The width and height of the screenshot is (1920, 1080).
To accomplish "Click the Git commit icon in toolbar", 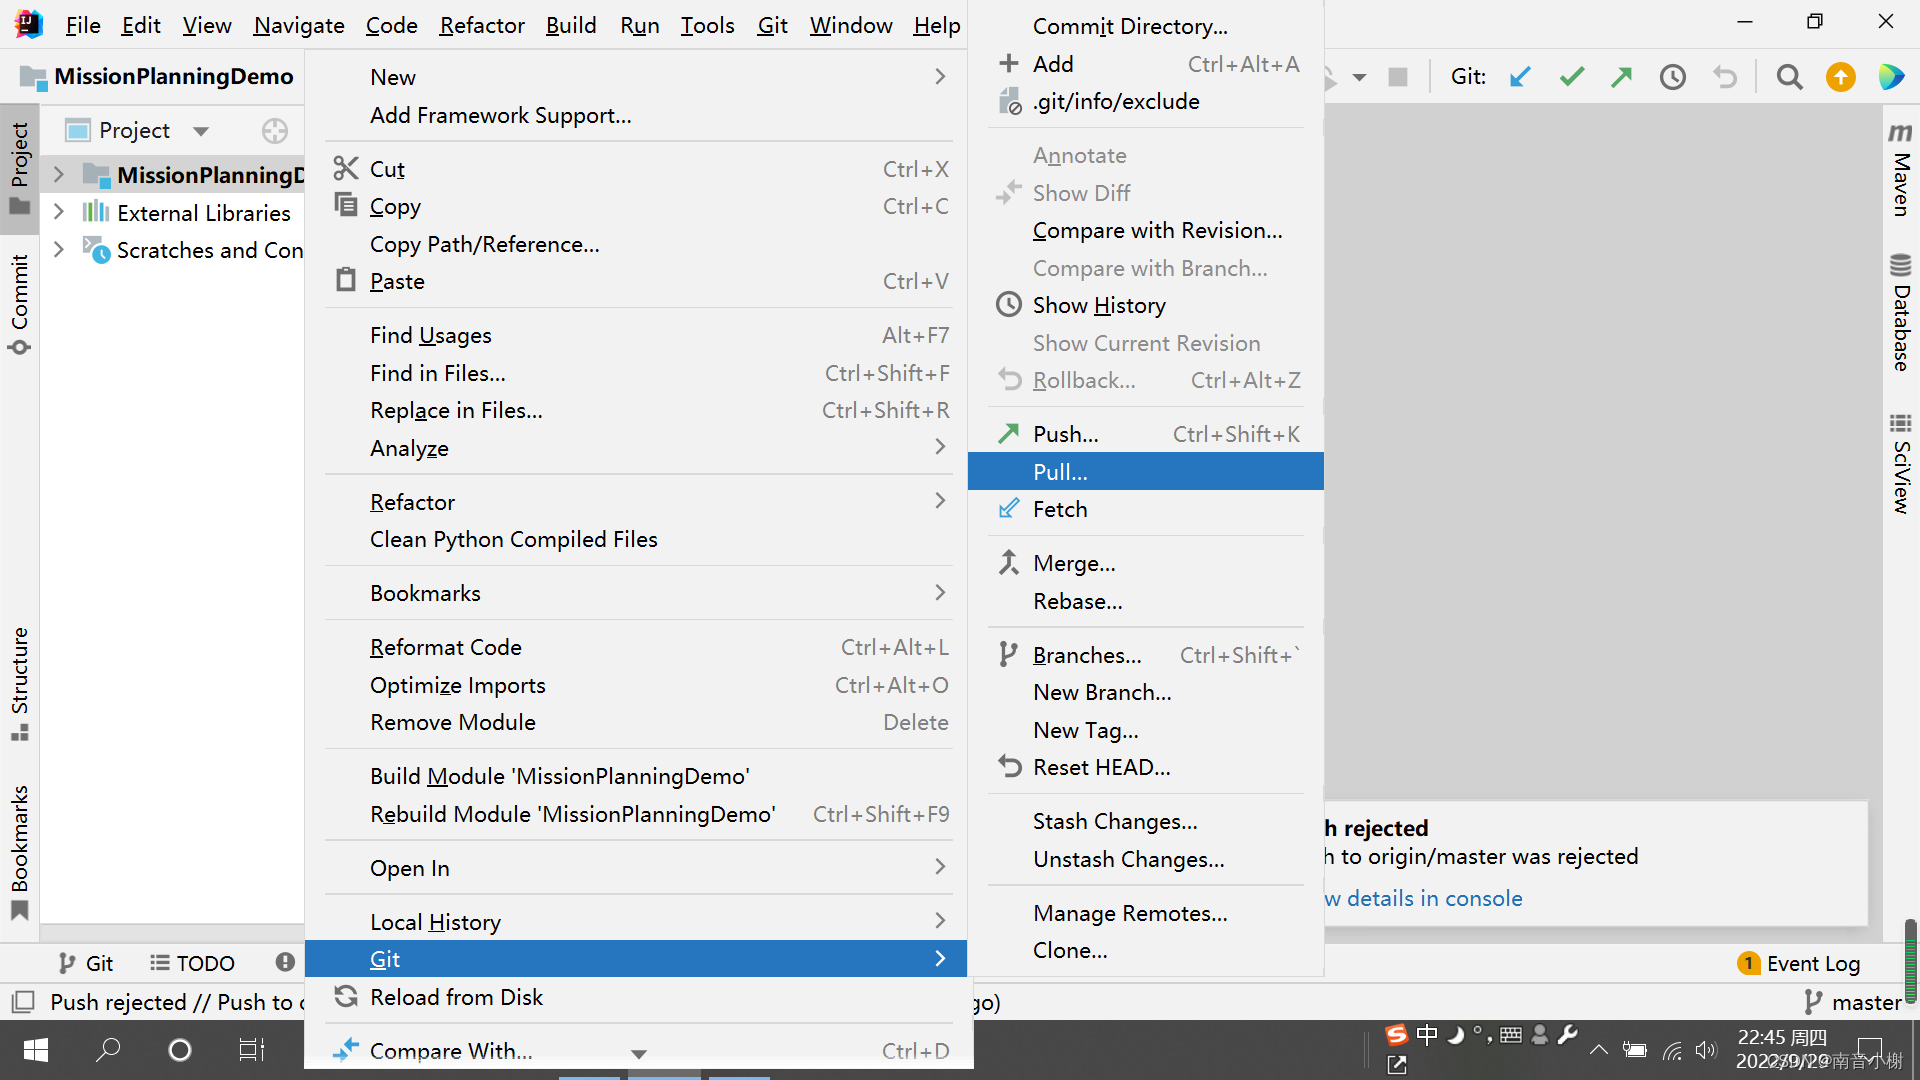I will point(1573,75).
